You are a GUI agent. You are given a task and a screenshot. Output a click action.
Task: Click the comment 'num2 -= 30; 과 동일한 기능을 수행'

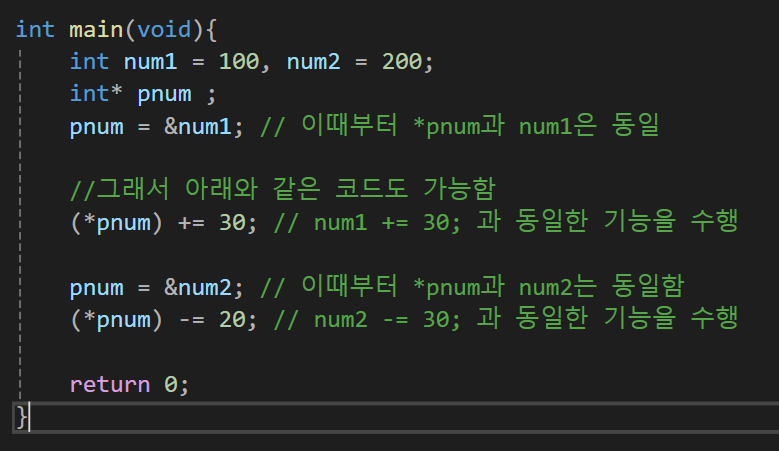(x=526, y=318)
